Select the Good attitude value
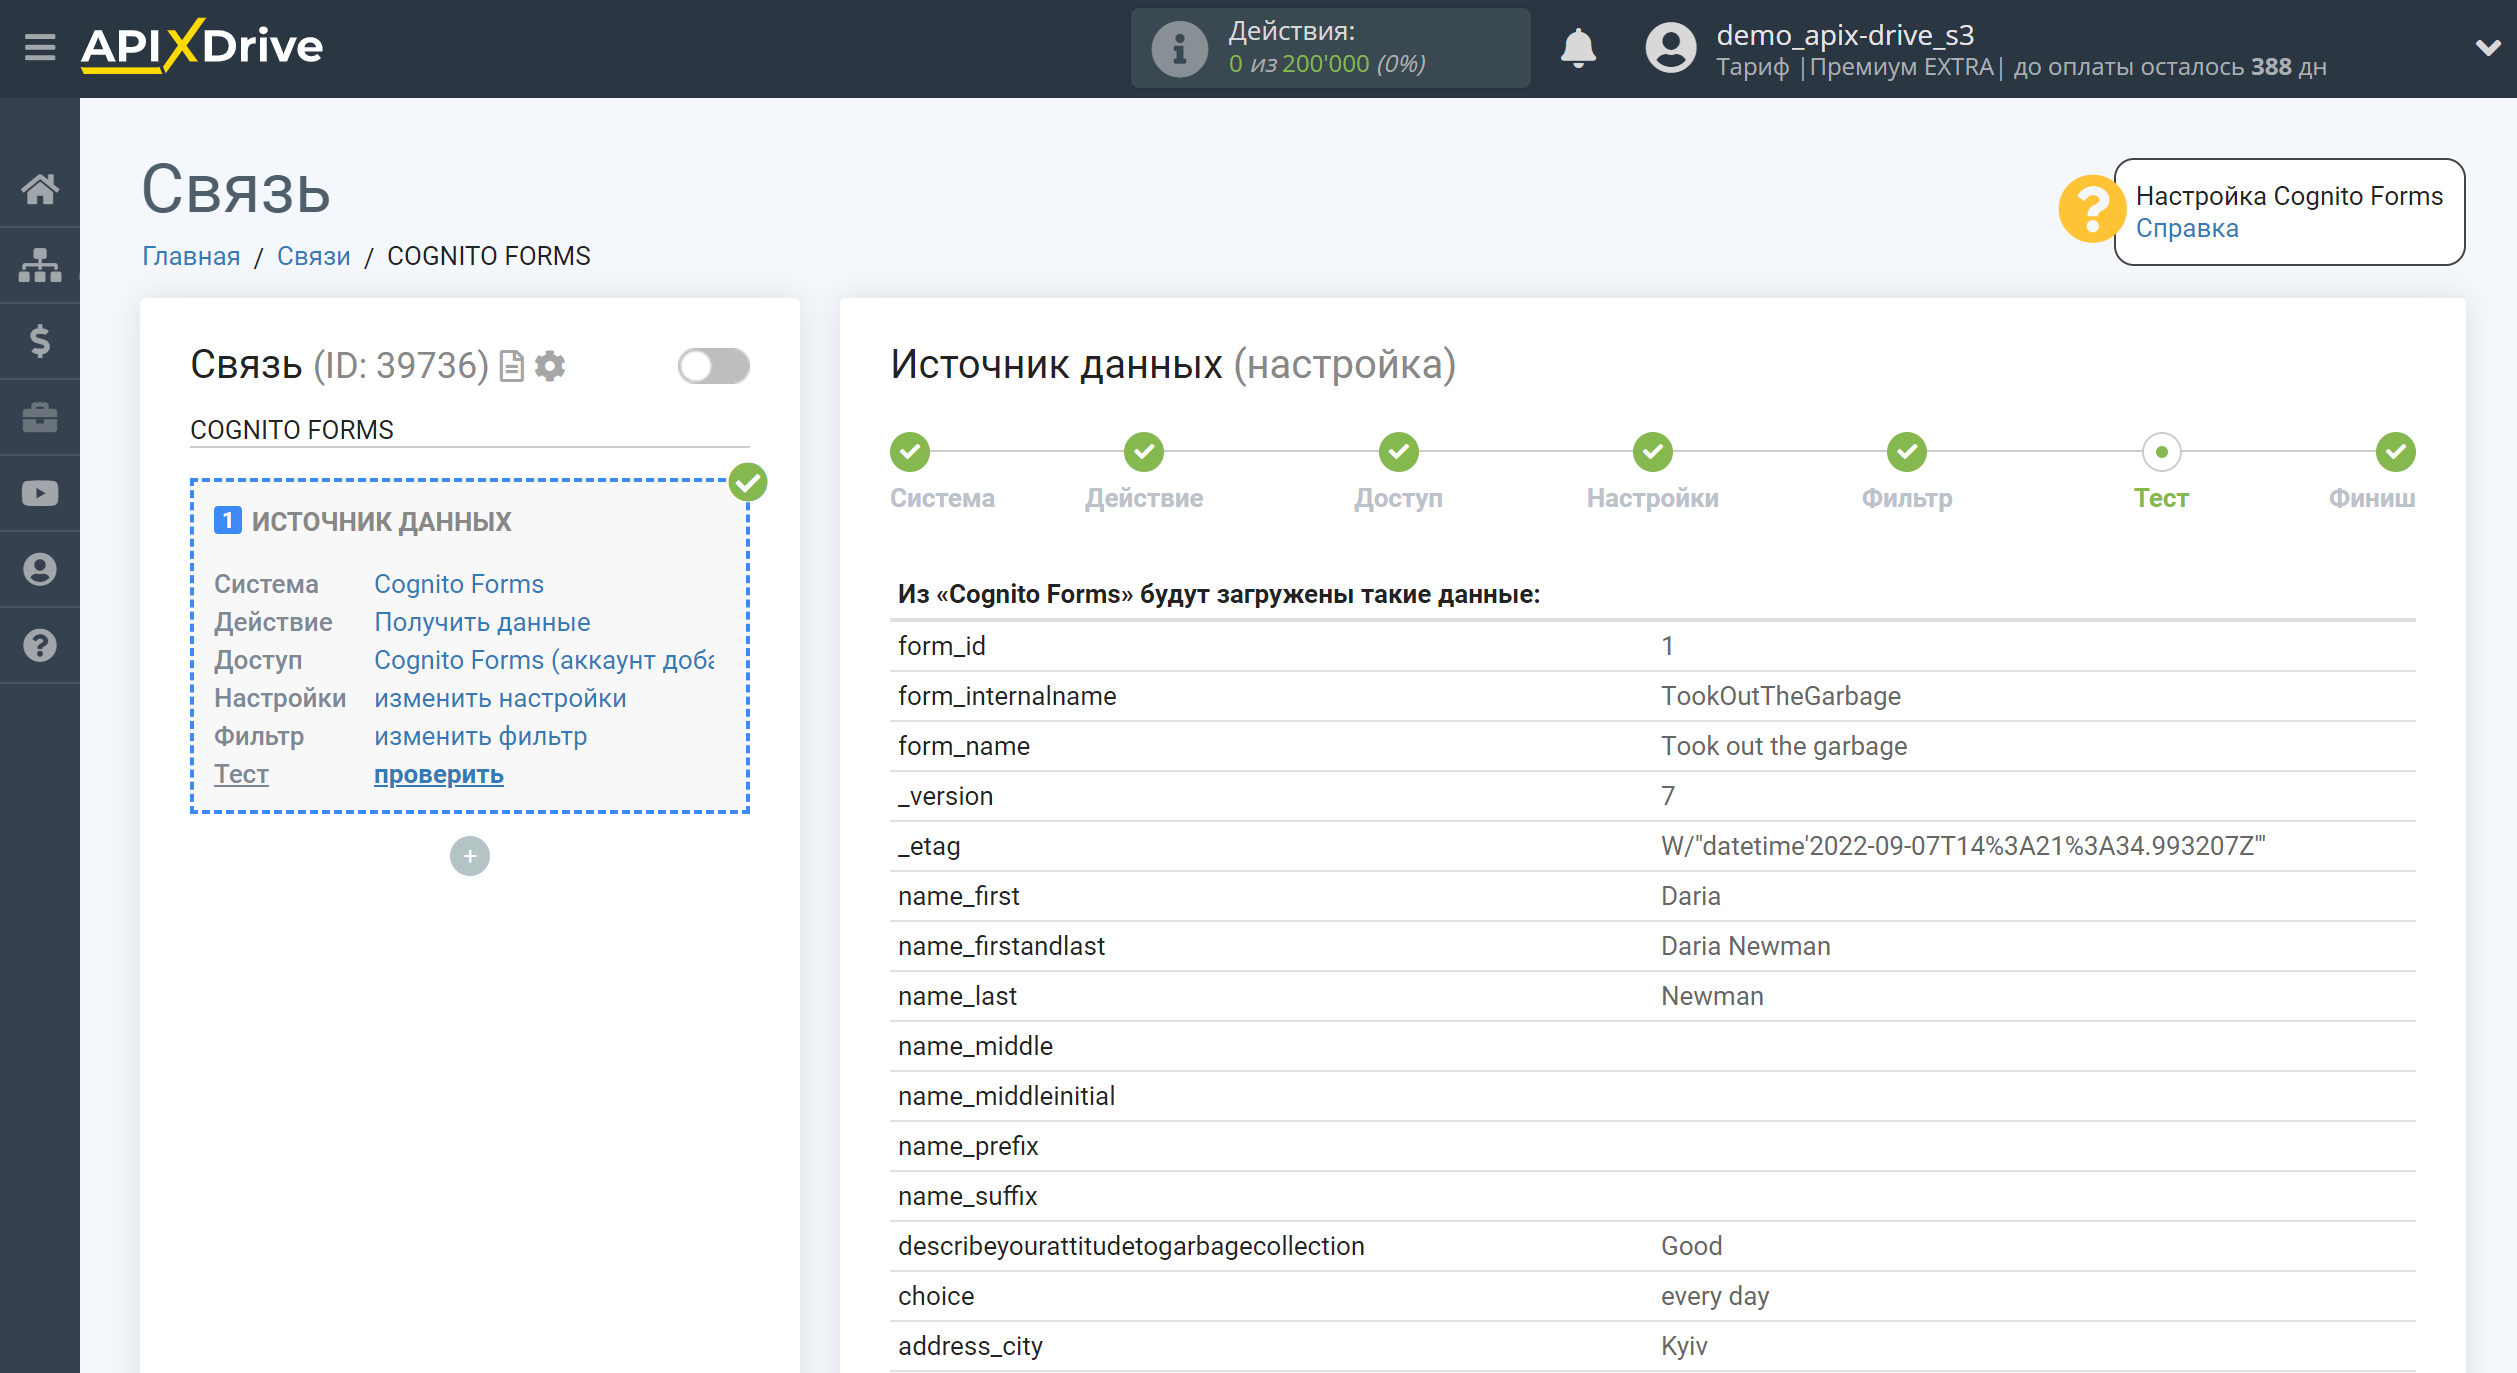The image size is (2517, 1373). pyautogui.click(x=1691, y=1246)
